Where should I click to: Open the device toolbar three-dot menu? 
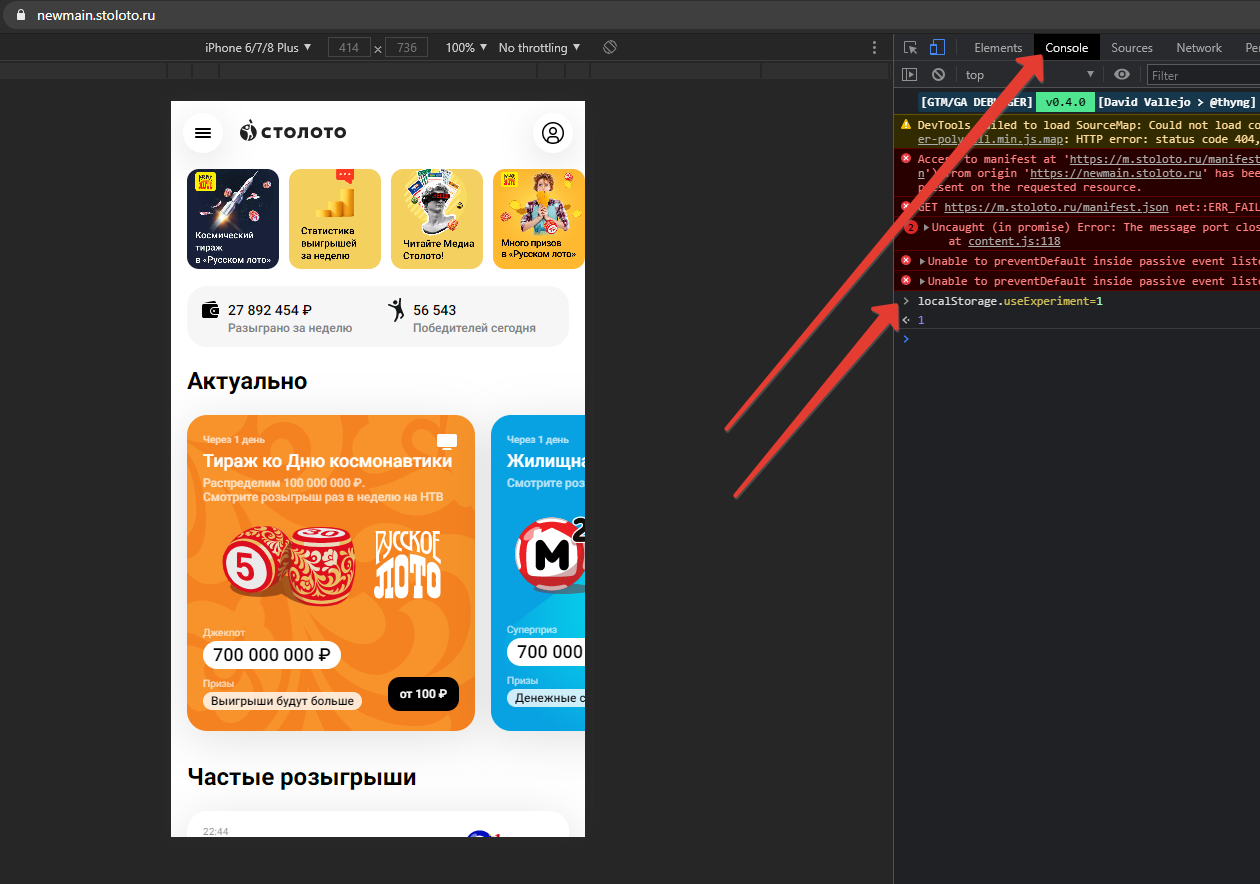[875, 48]
